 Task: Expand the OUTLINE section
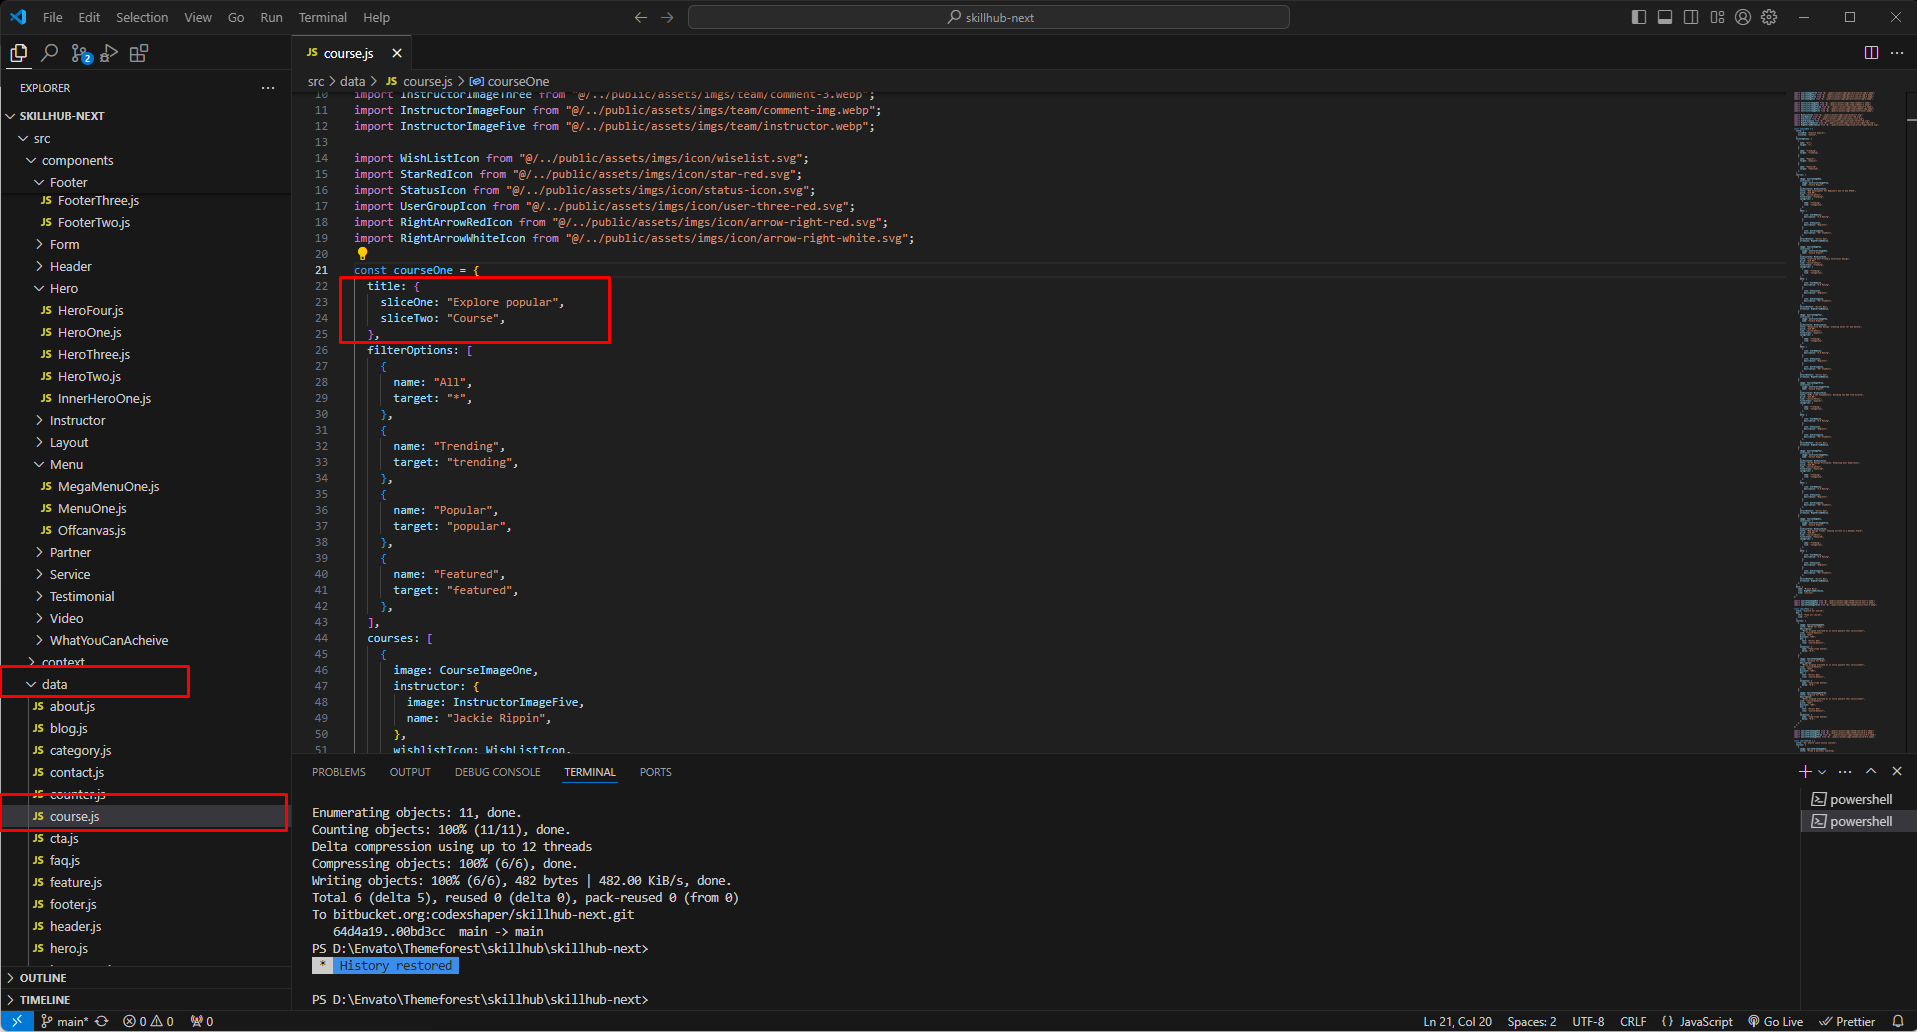(x=145, y=978)
